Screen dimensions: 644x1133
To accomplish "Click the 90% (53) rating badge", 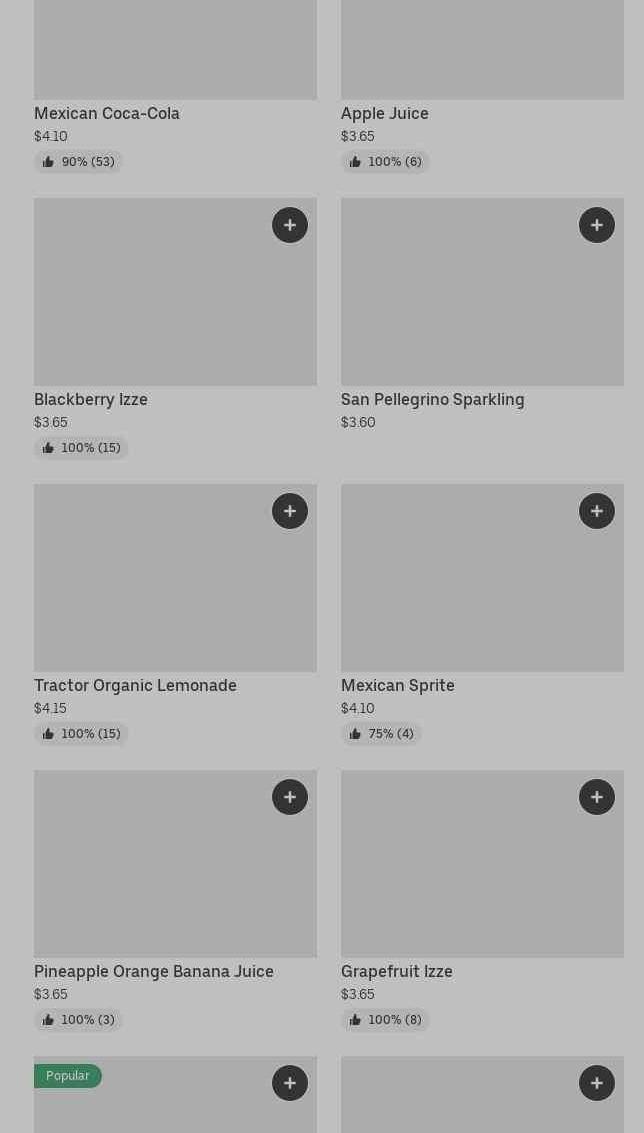I will [x=78, y=162].
